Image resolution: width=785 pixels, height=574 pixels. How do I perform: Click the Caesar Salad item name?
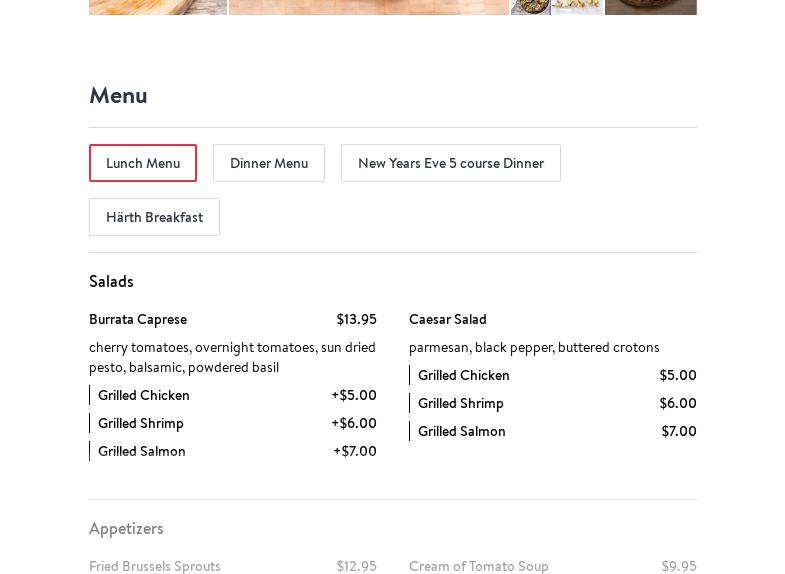tap(448, 320)
